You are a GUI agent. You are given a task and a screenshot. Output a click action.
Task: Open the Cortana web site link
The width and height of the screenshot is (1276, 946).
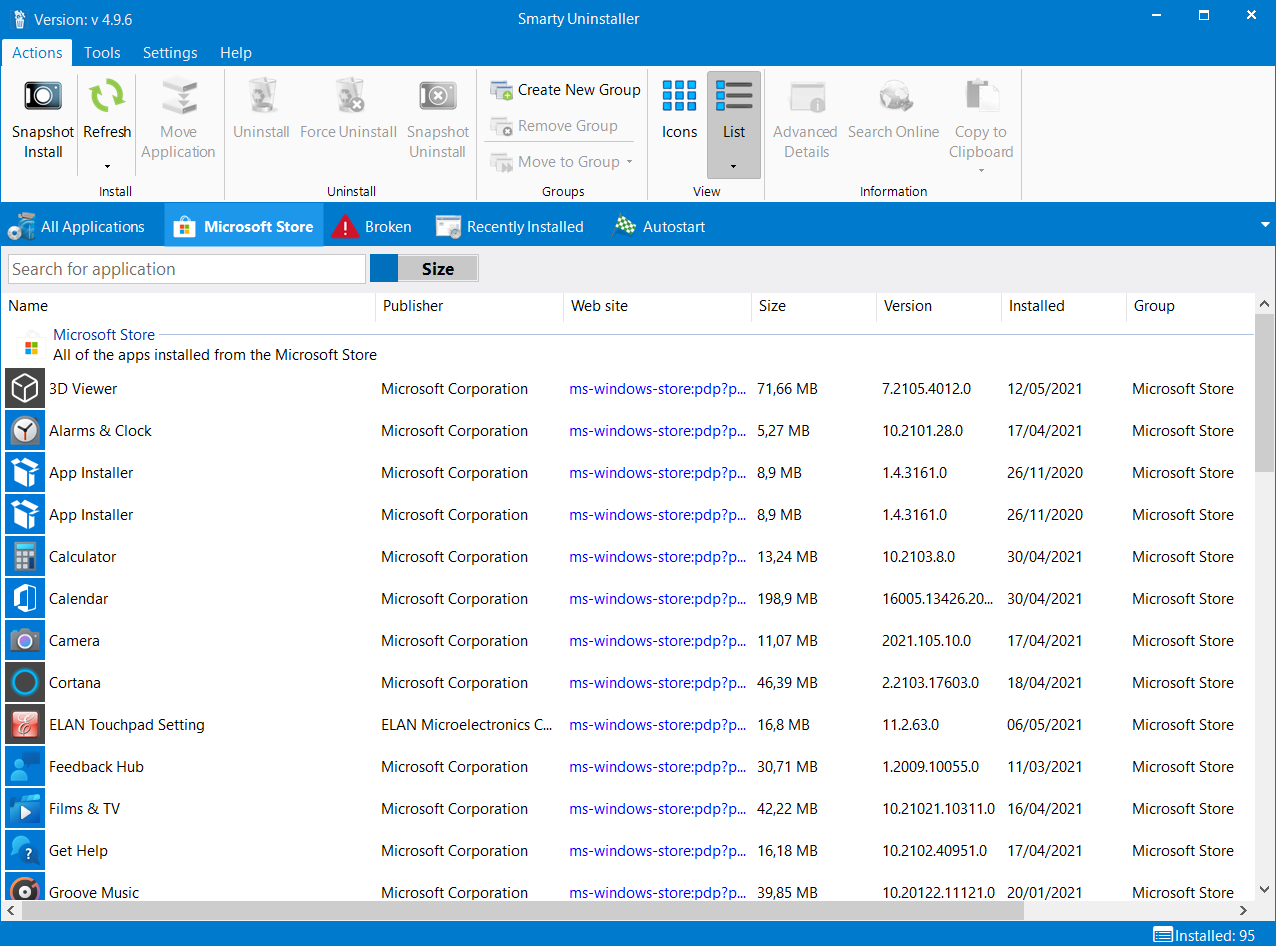tap(658, 683)
